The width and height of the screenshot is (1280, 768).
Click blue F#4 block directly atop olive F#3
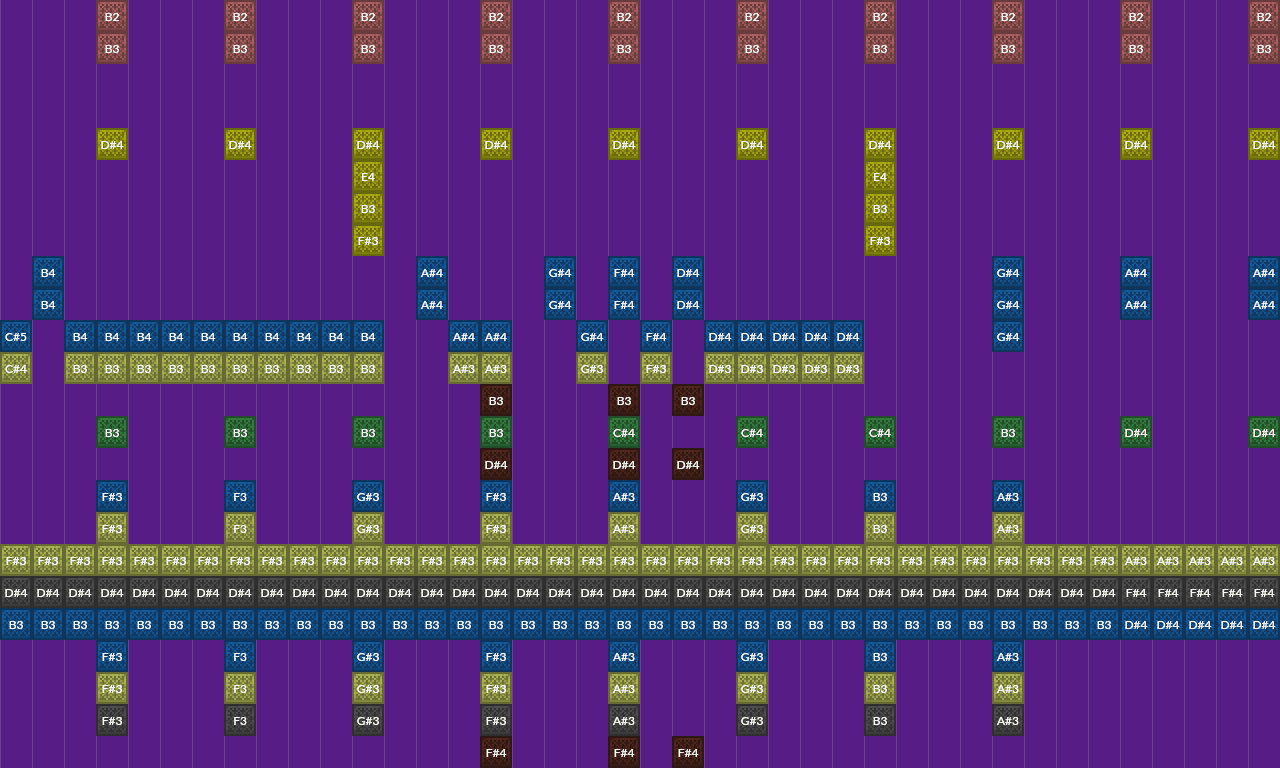click(x=656, y=337)
